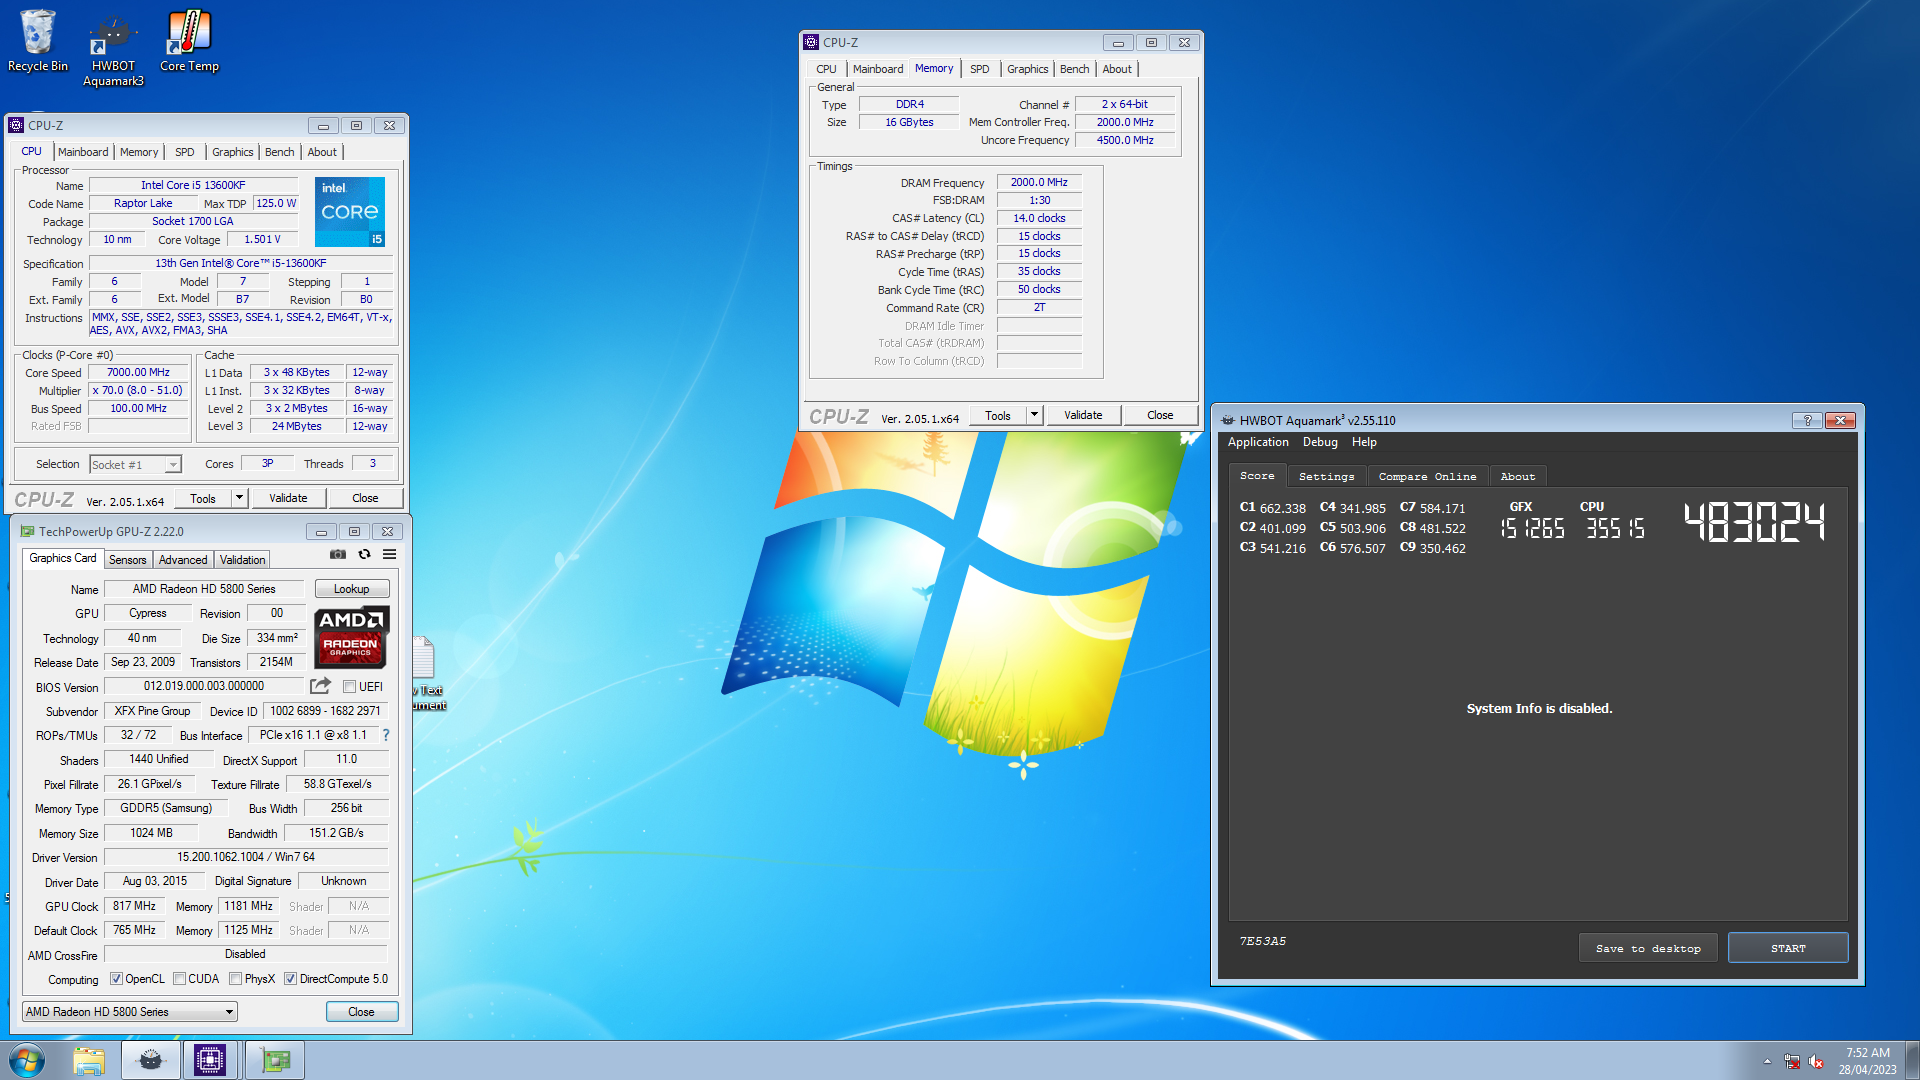
Task: Click the GPU-Z screenshot camera icon
Action: click(x=338, y=554)
